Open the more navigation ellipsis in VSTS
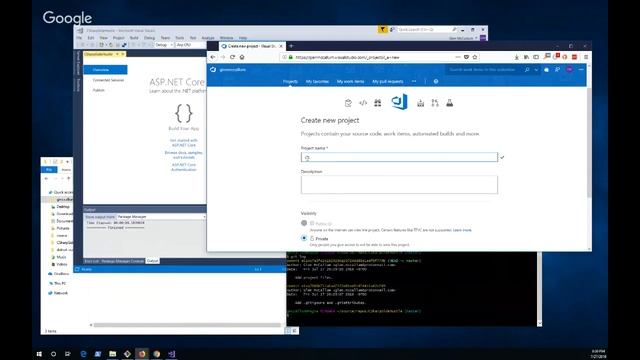This screenshot has height=360, width=640. click(414, 81)
